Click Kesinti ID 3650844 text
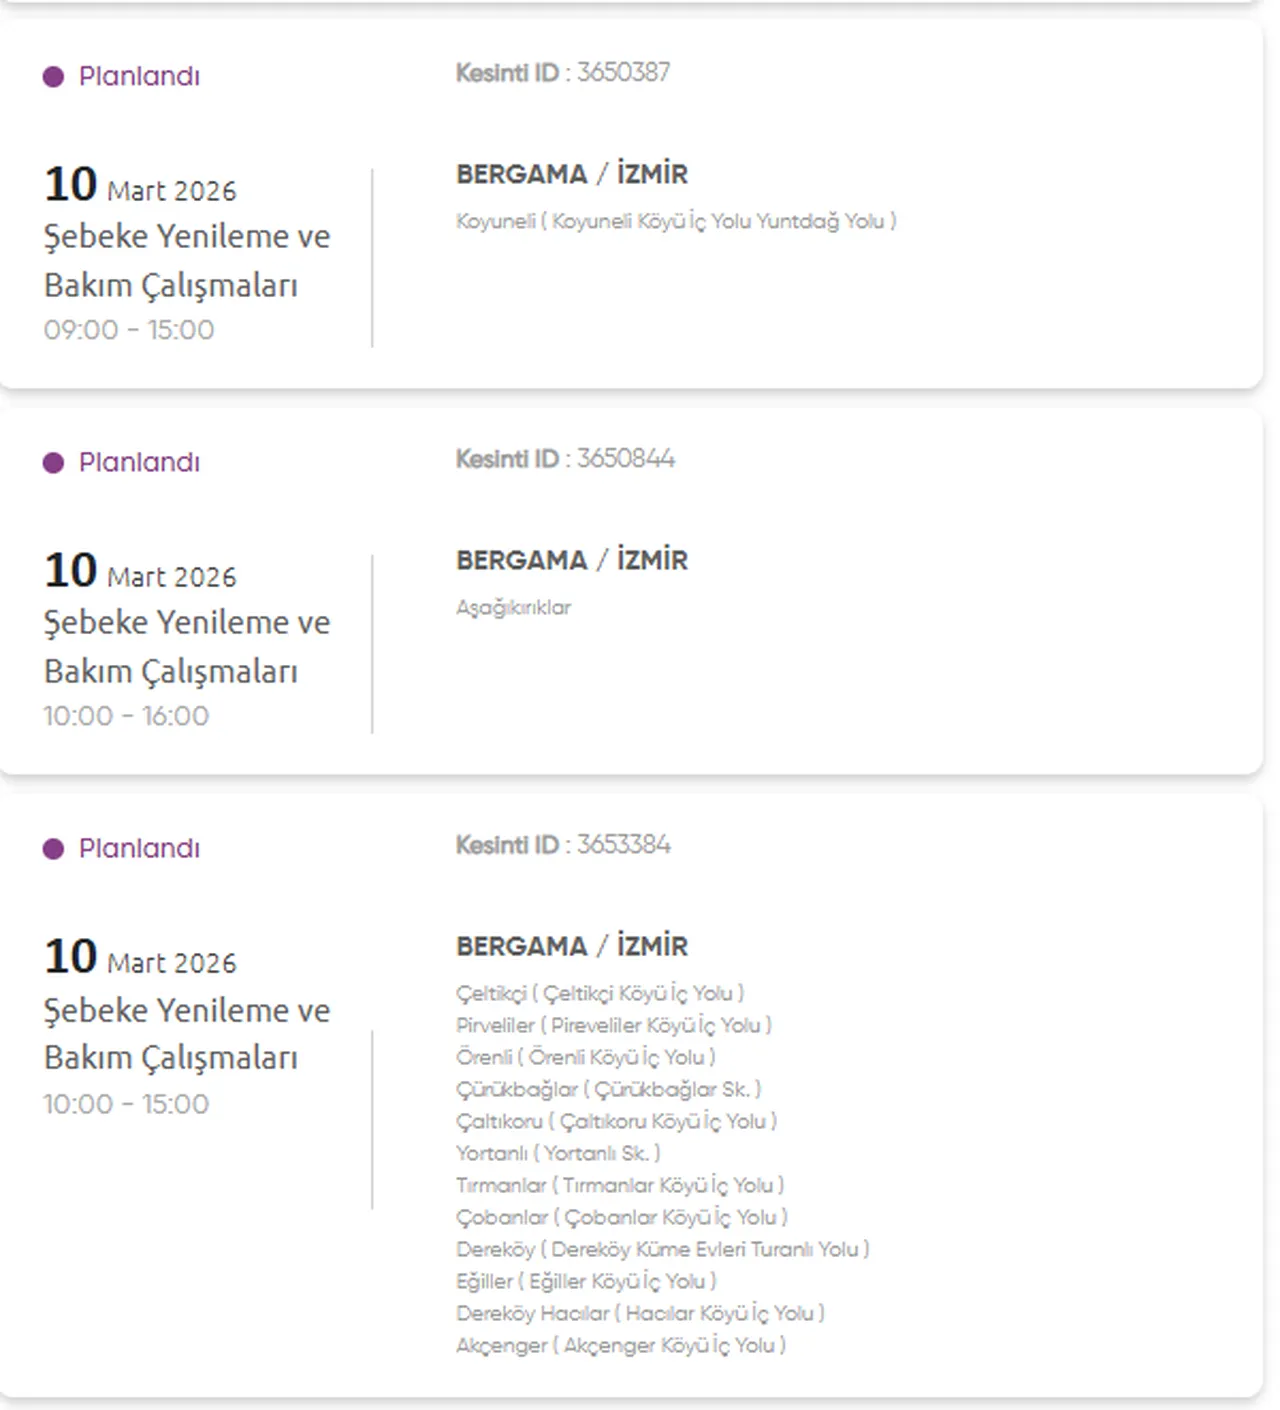1280x1410 pixels. (x=565, y=459)
